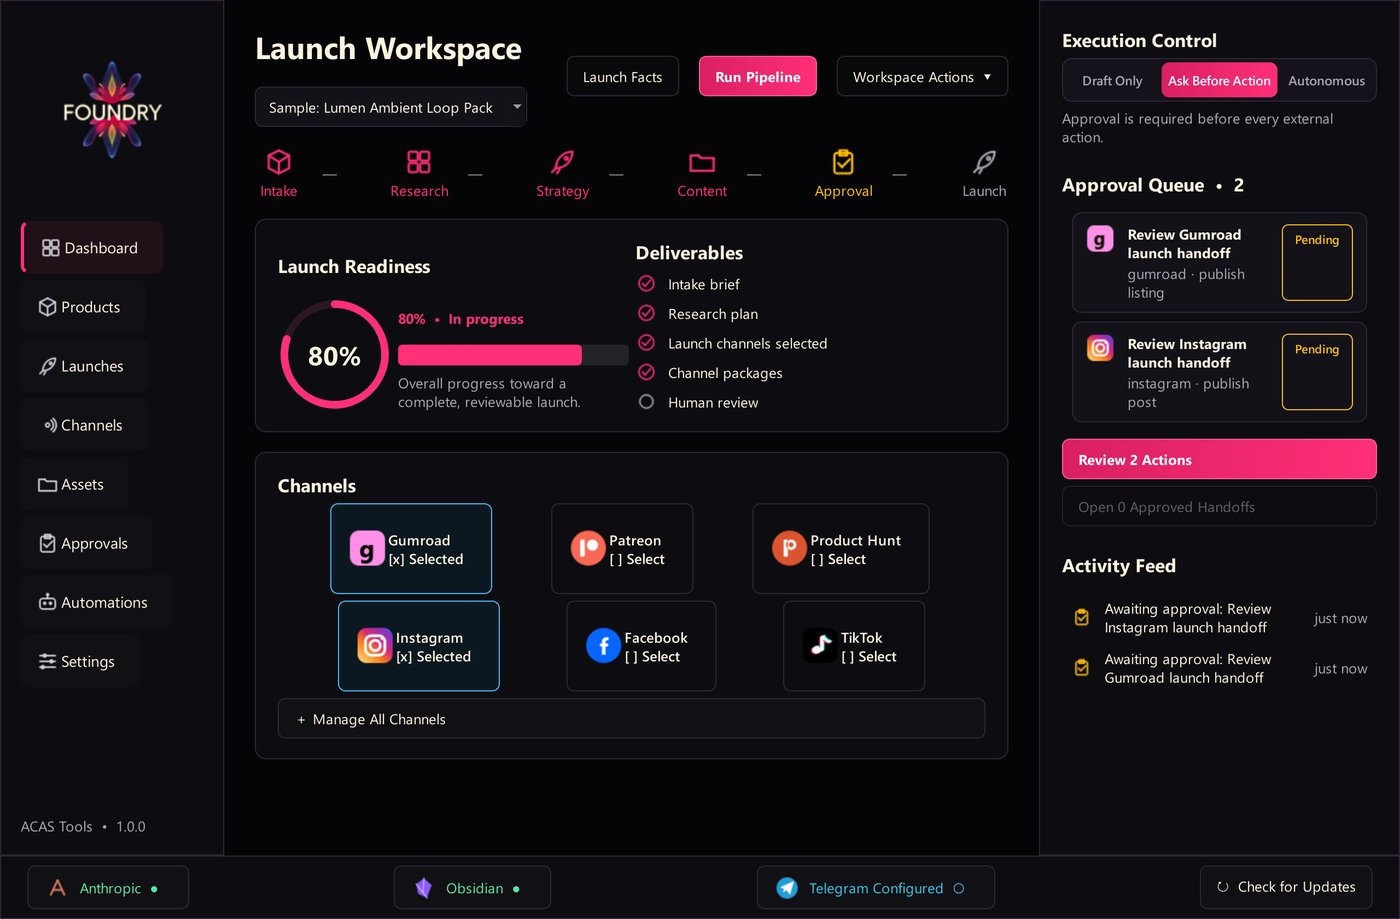Open Products in the sidebar
Screen dimensions: 1400x919
click(x=82, y=307)
